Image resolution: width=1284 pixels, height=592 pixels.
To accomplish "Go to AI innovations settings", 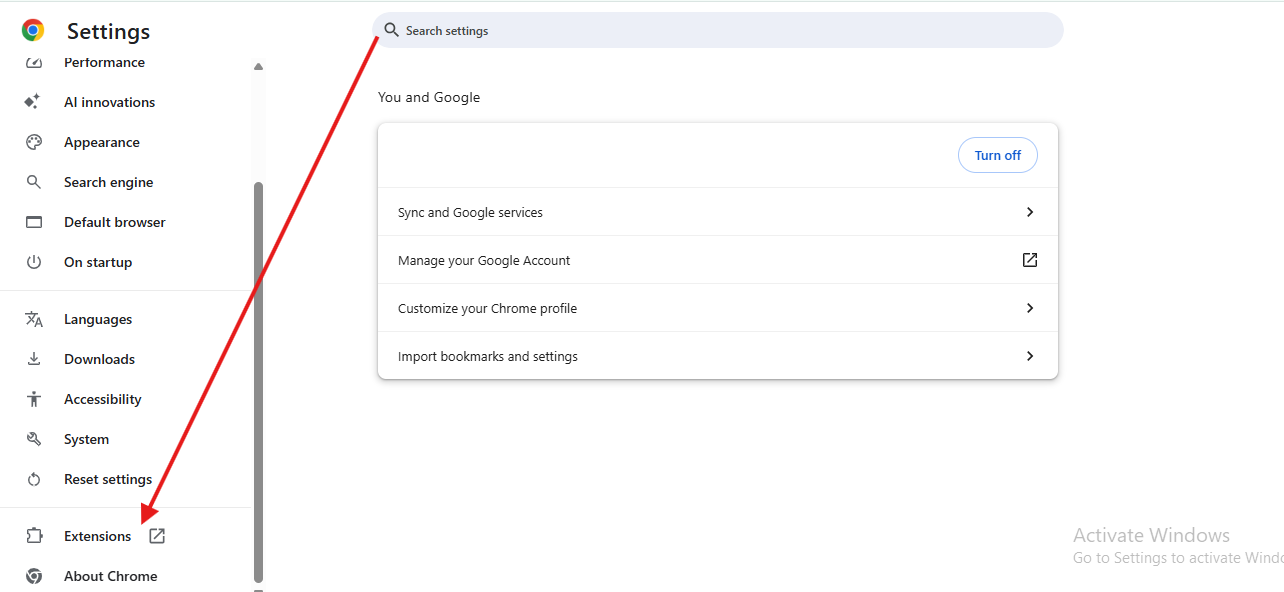I will pyautogui.click(x=109, y=102).
